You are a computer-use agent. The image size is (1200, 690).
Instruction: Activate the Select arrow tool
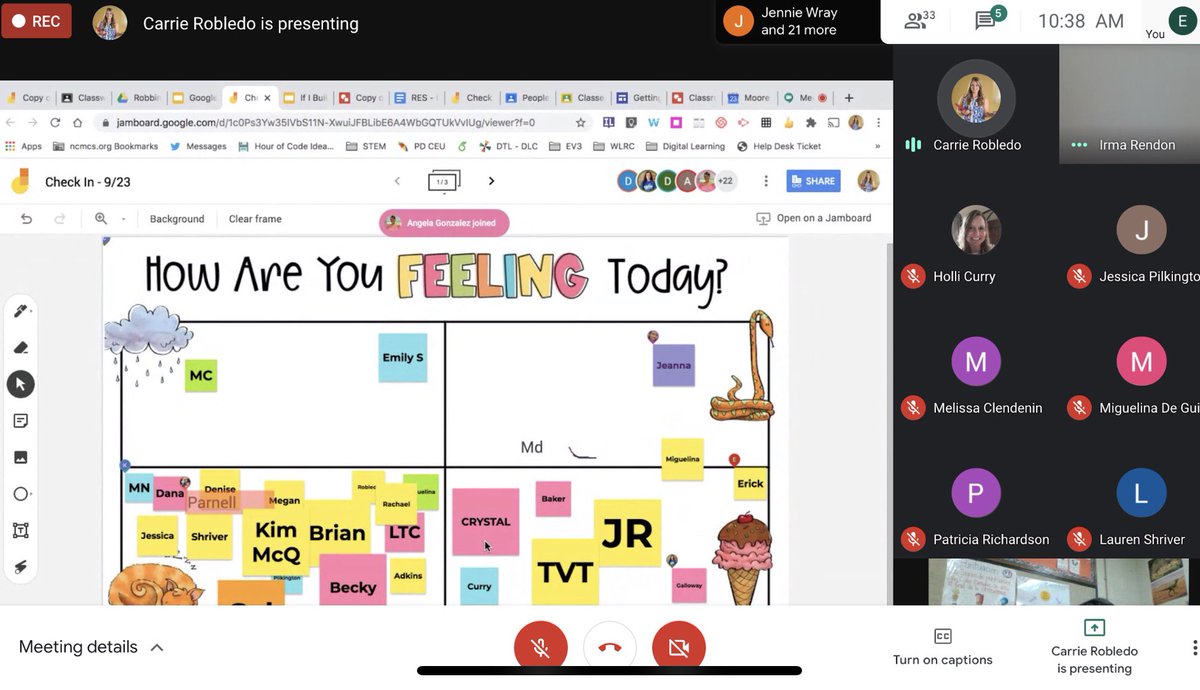pyautogui.click(x=20, y=384)
